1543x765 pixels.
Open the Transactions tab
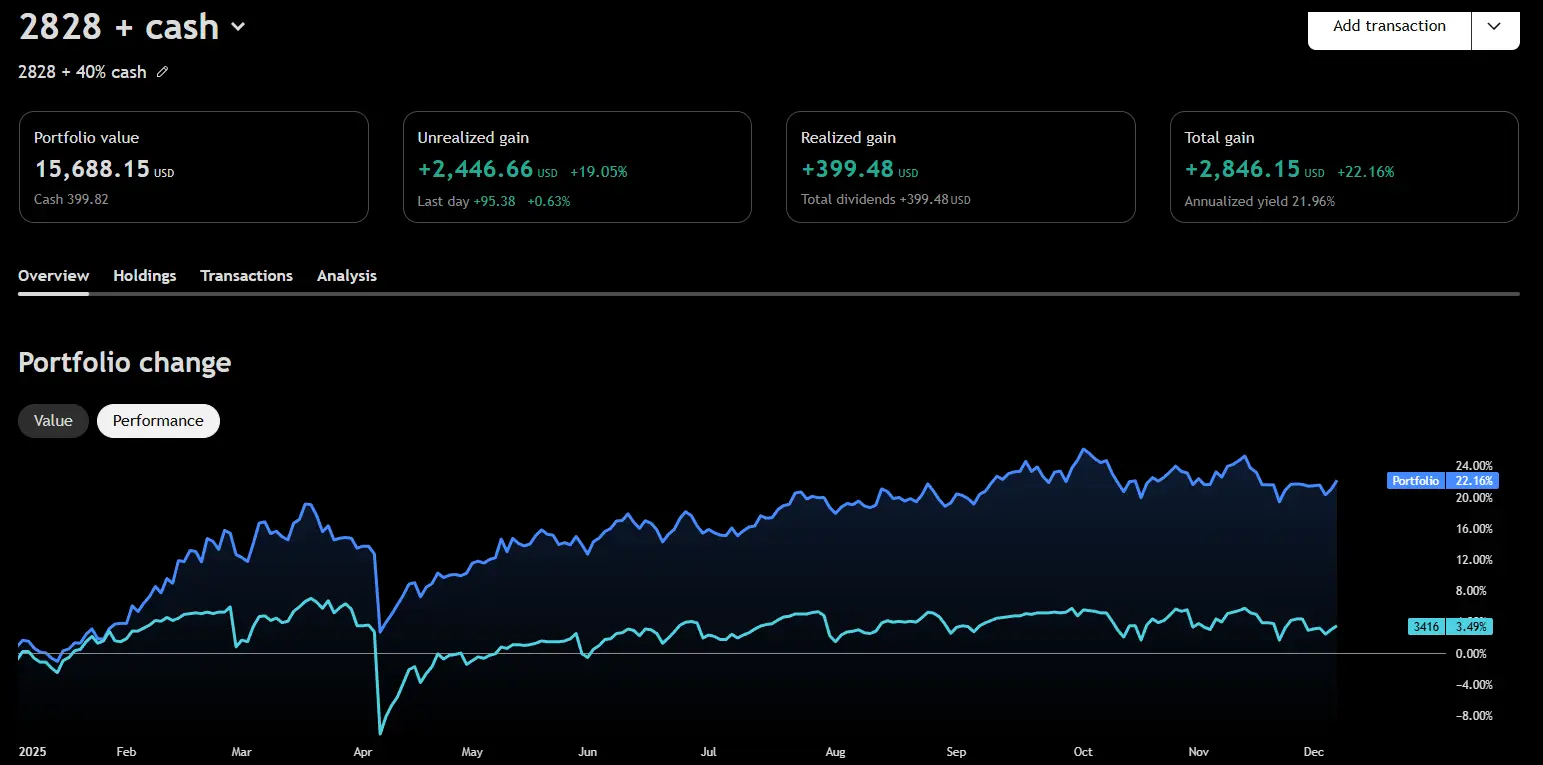(246, 275)
